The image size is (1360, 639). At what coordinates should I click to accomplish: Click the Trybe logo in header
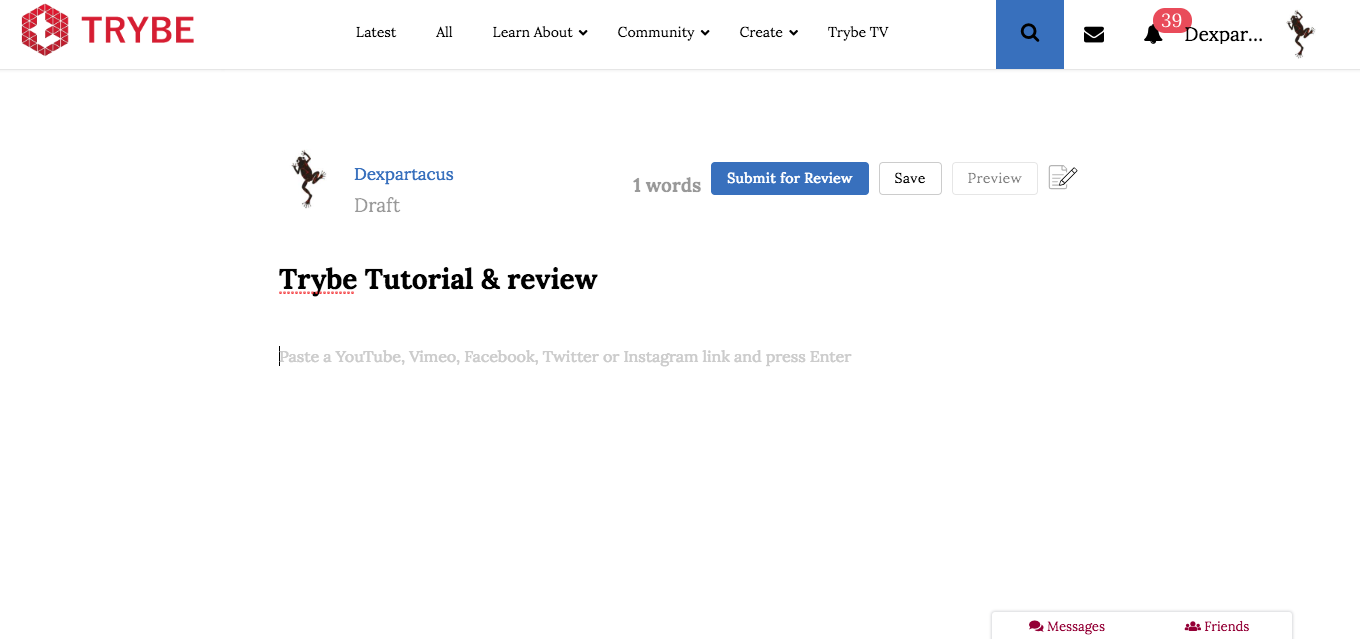(x=108, y=30)
